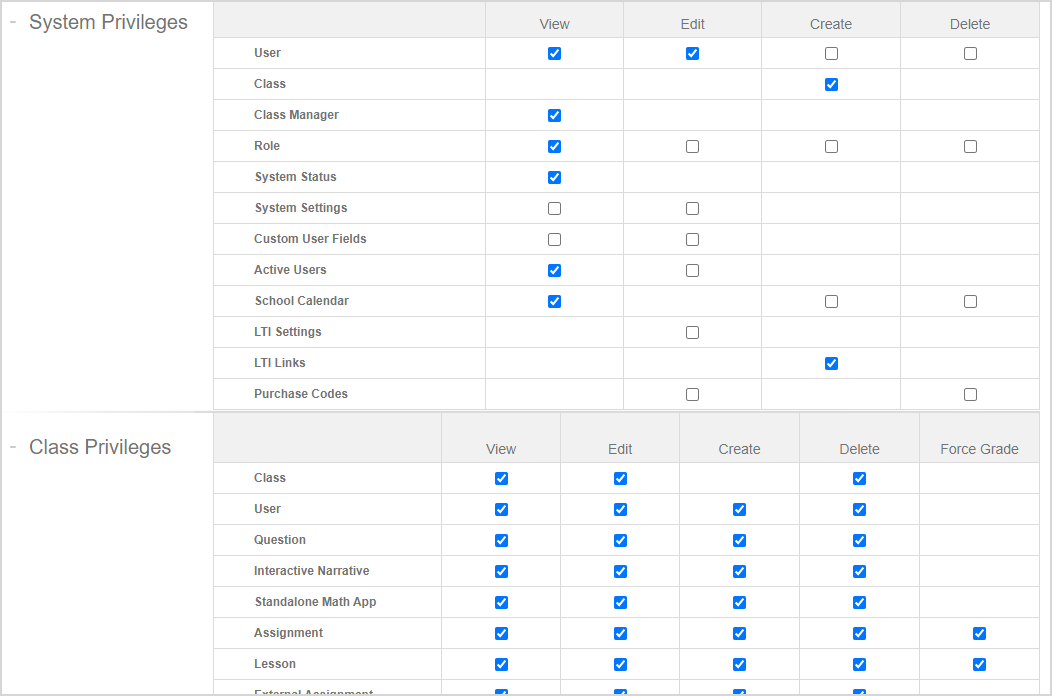
Task: Enable Edit permission for LTI Settings
Action: (x=692, y=332)
